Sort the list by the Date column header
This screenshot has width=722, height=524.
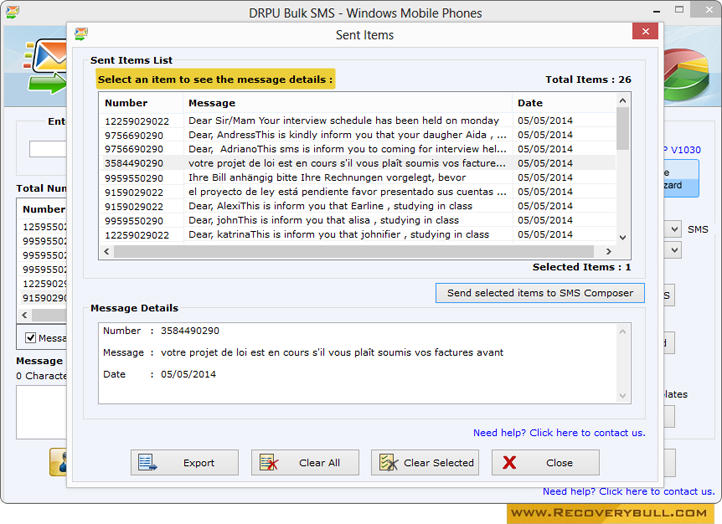click(x=564, y=103)
